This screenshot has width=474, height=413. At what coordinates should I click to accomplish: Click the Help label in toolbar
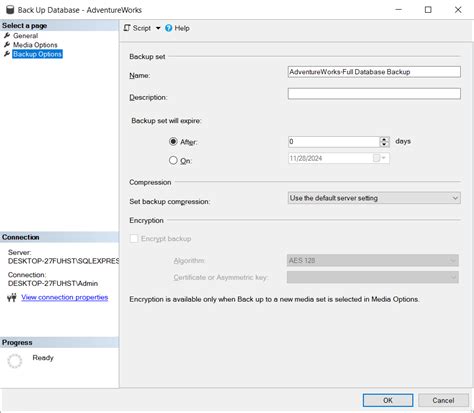(182, 28)
